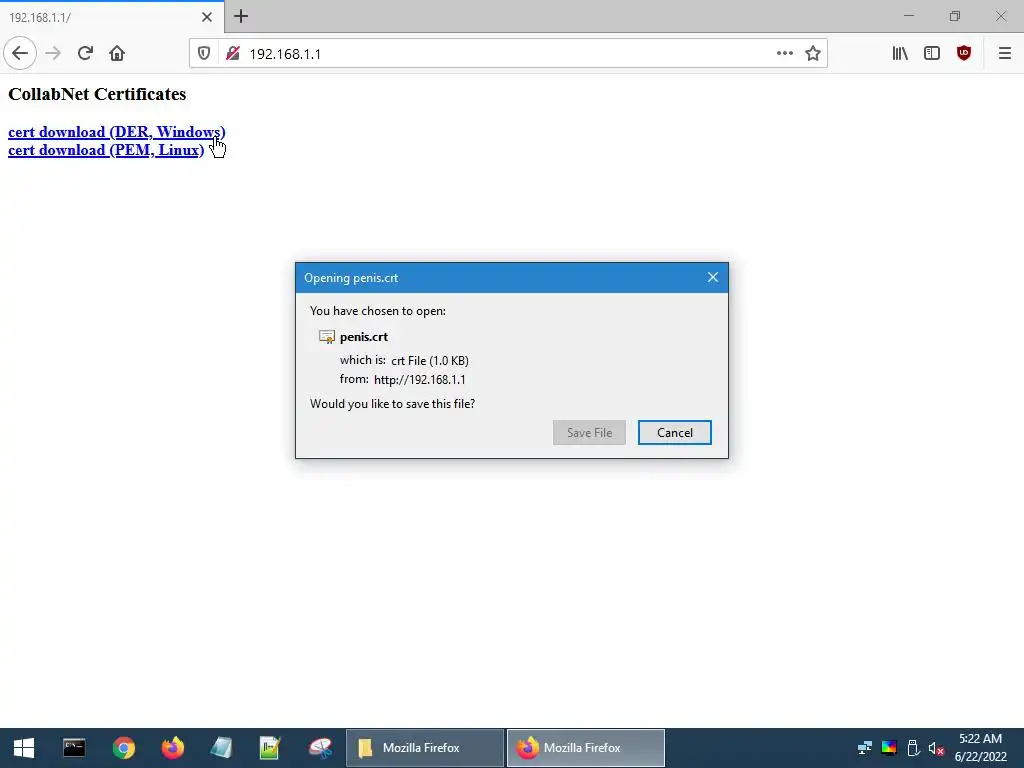
Task: Click the USB device tray icon
Action: coord(913,748)
